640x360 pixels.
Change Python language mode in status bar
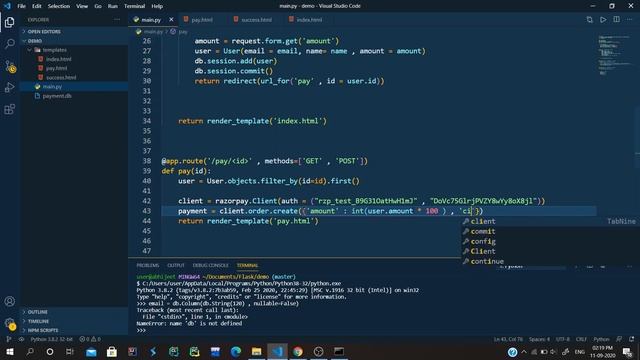601,339
